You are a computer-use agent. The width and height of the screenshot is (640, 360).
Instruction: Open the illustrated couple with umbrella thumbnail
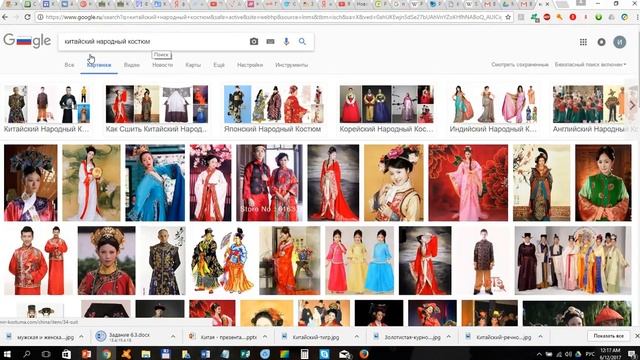pos(222,260)
